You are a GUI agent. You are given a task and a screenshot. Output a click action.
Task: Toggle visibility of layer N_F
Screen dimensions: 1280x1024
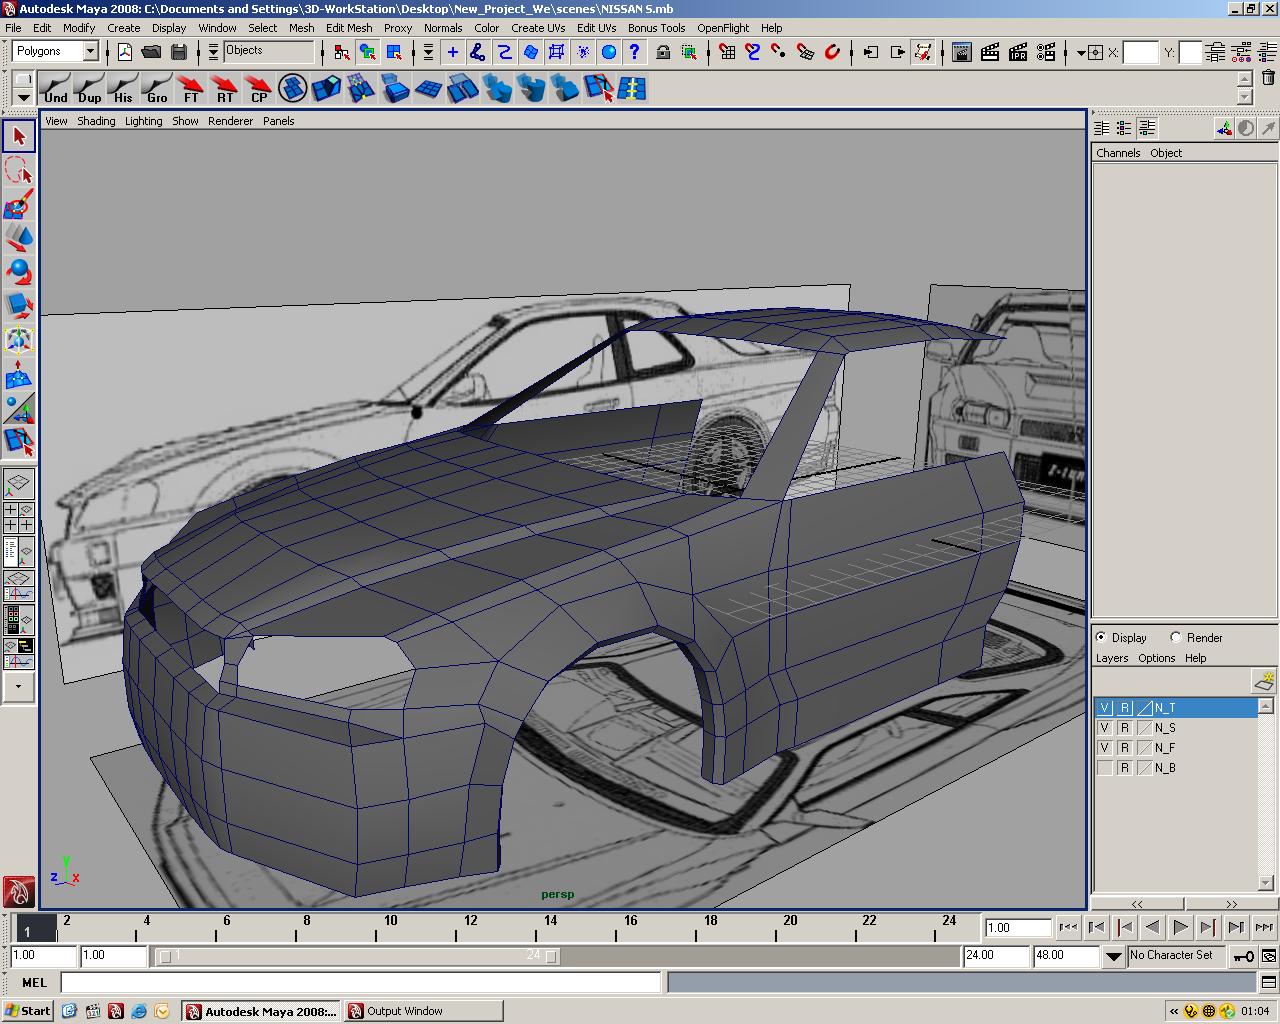click(1104, 747)
